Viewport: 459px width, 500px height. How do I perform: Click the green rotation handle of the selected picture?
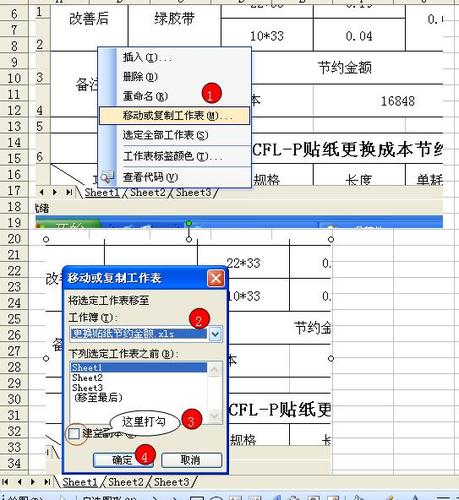pyautogui.click(x=189, y=223)
